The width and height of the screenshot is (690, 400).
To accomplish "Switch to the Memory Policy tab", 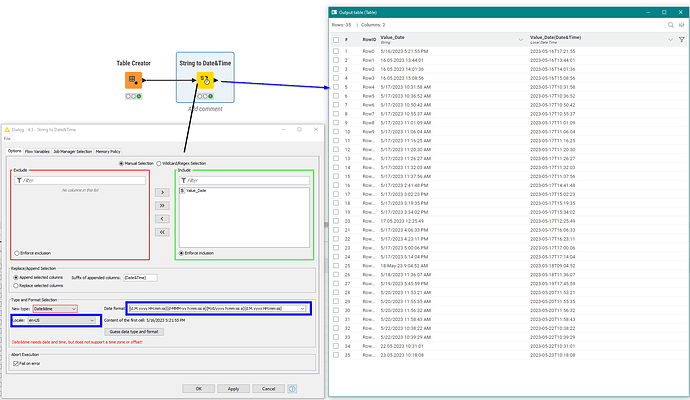I will (x=108, y=151).
